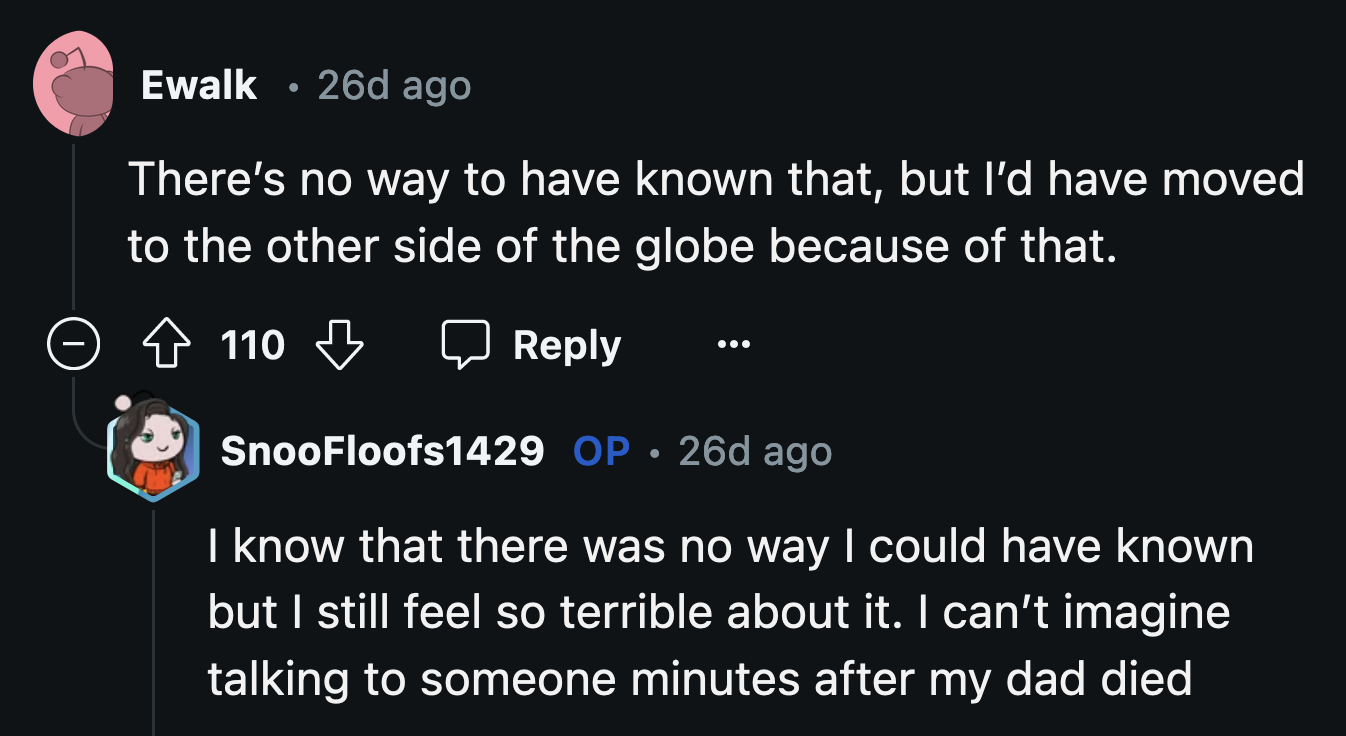Open SnooFloofs1429's profile from the username
This screenshot has height=736, width=1346.
click(383, 450)
